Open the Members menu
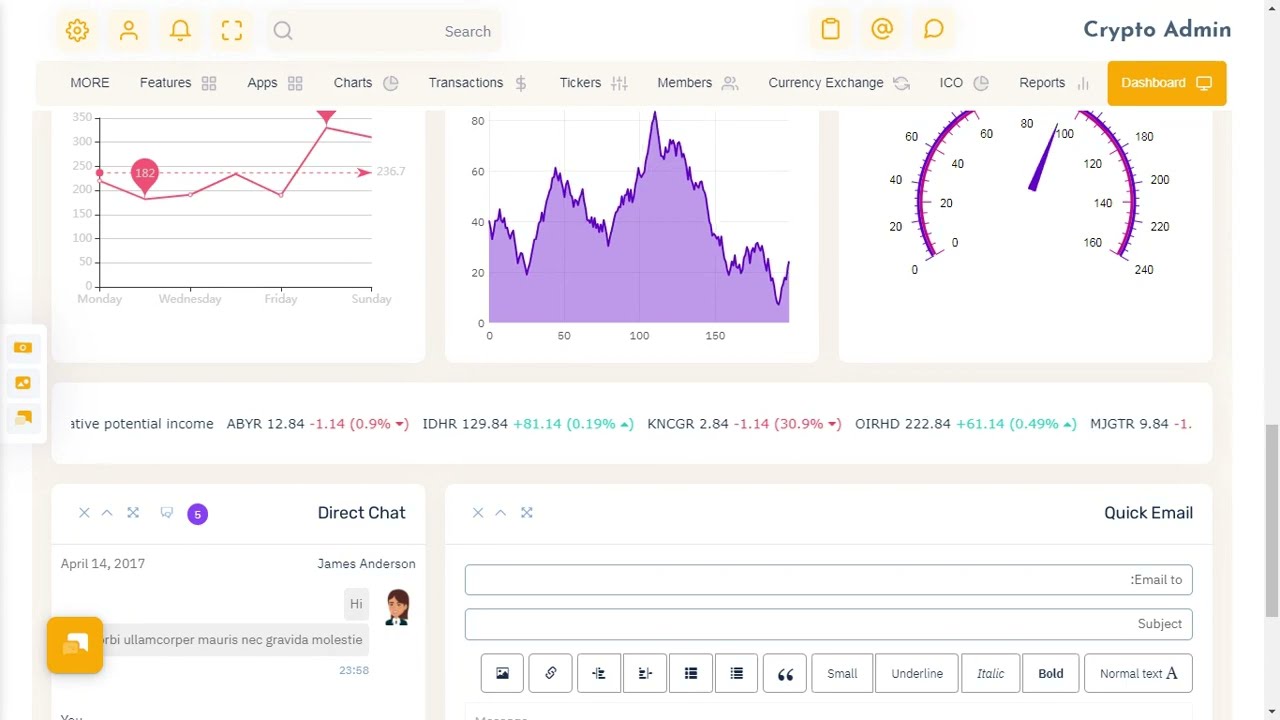This screenshot has height=720, width=1280. [x=697, y=83]
